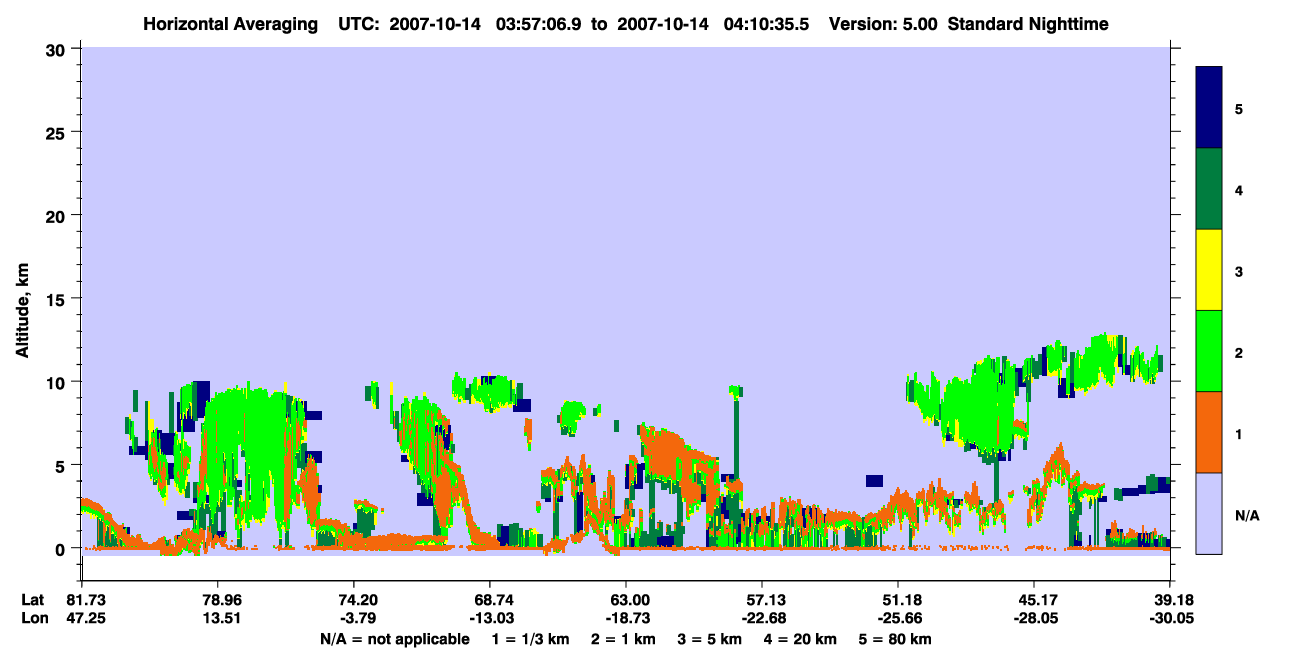Click the orange colorbar segment labeled 1
This screenshot has width=1300, height=667.
tap(1209, 432)
